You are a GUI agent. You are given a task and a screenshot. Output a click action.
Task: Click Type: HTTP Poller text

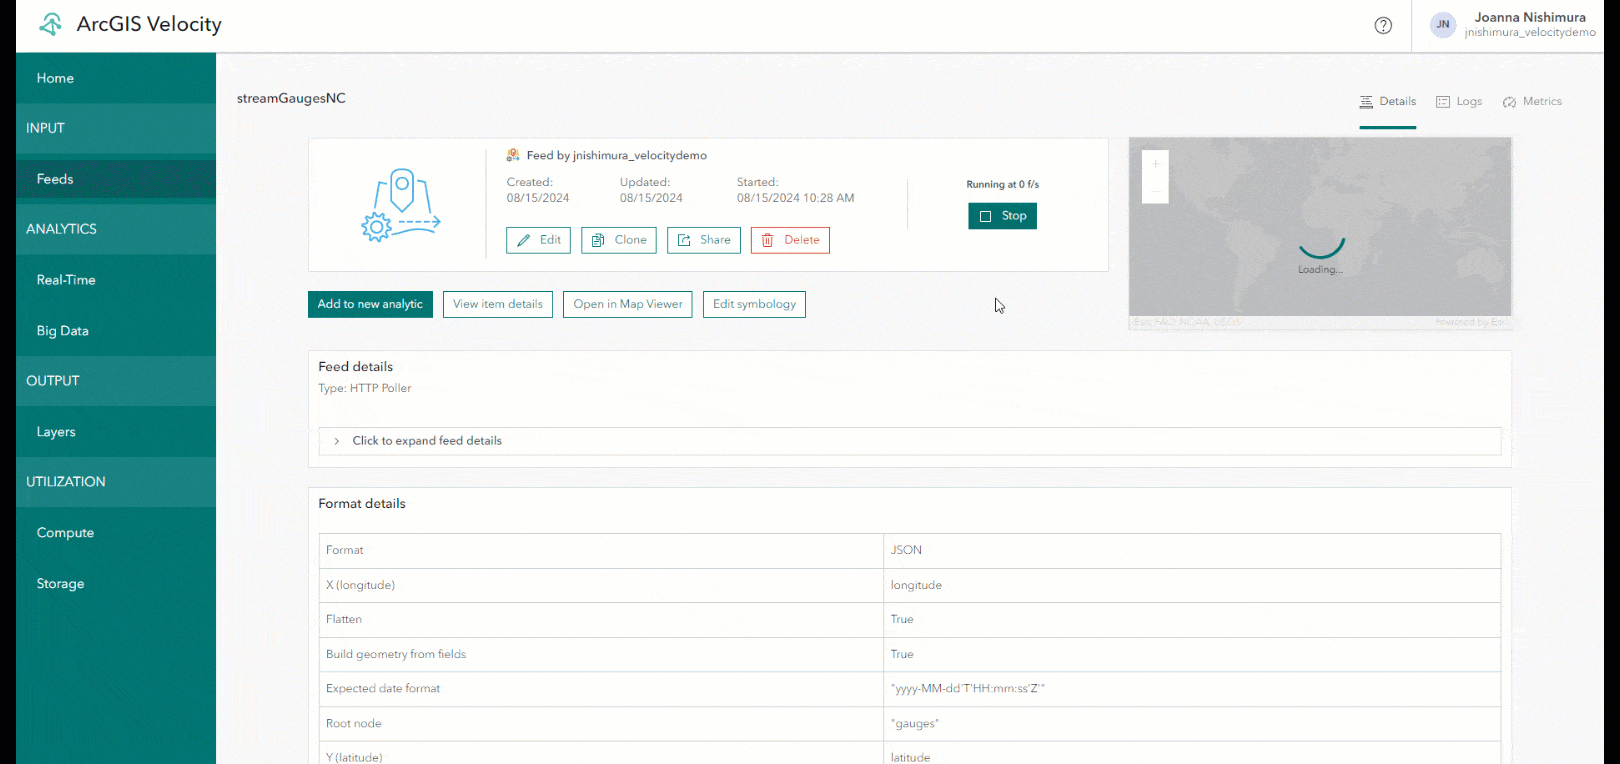[x=365, y=388]
